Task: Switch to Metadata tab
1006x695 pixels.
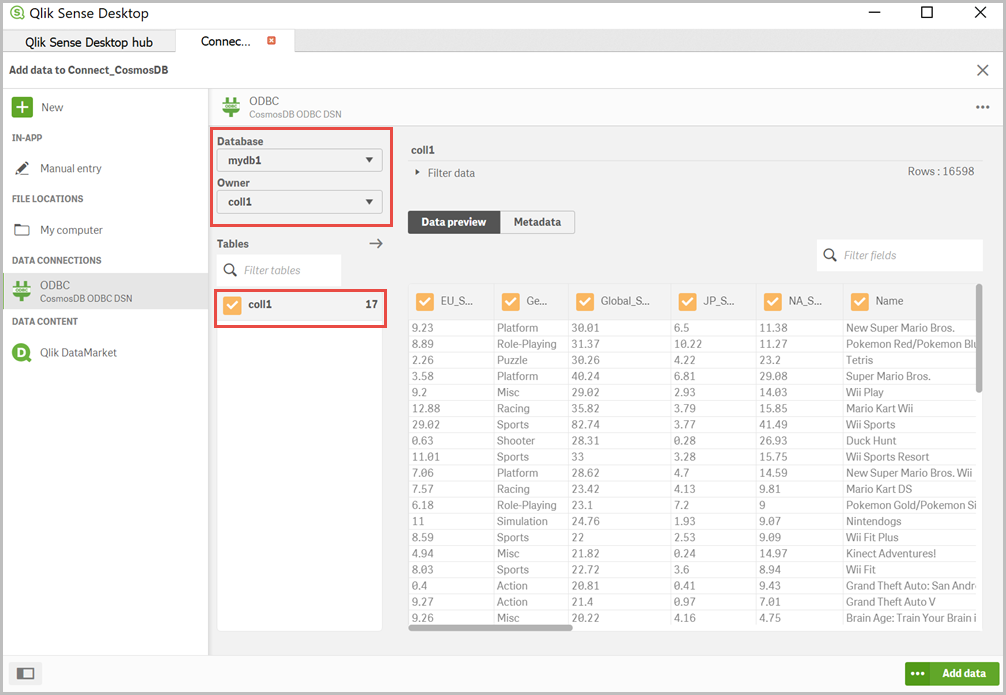Action: (537, 222)
